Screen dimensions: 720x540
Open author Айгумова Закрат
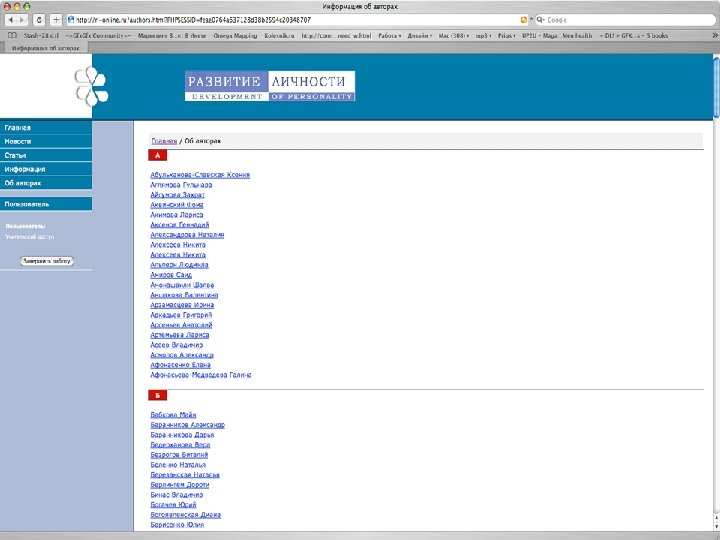pyautogui.click(x=178, y=195)
